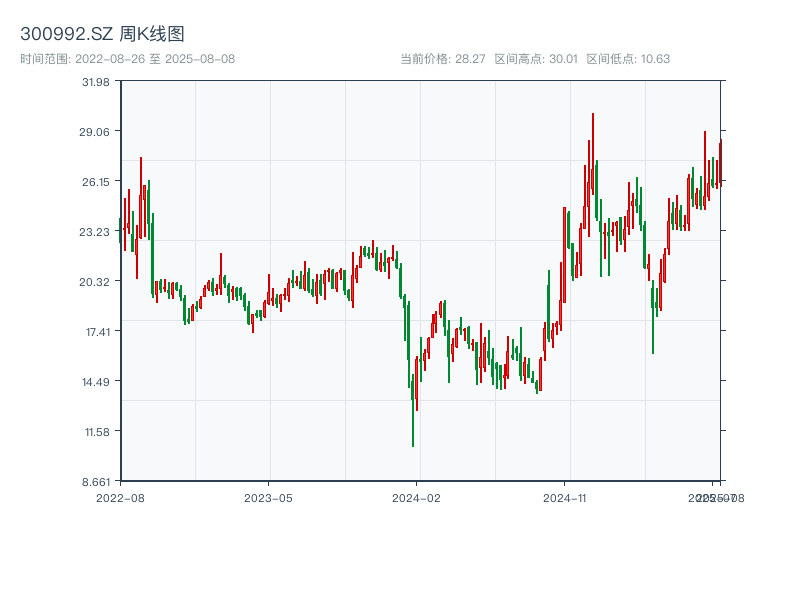Click the 23.23 y-axis price label
This screenshot has width=800, height=600.
[96, 232]
